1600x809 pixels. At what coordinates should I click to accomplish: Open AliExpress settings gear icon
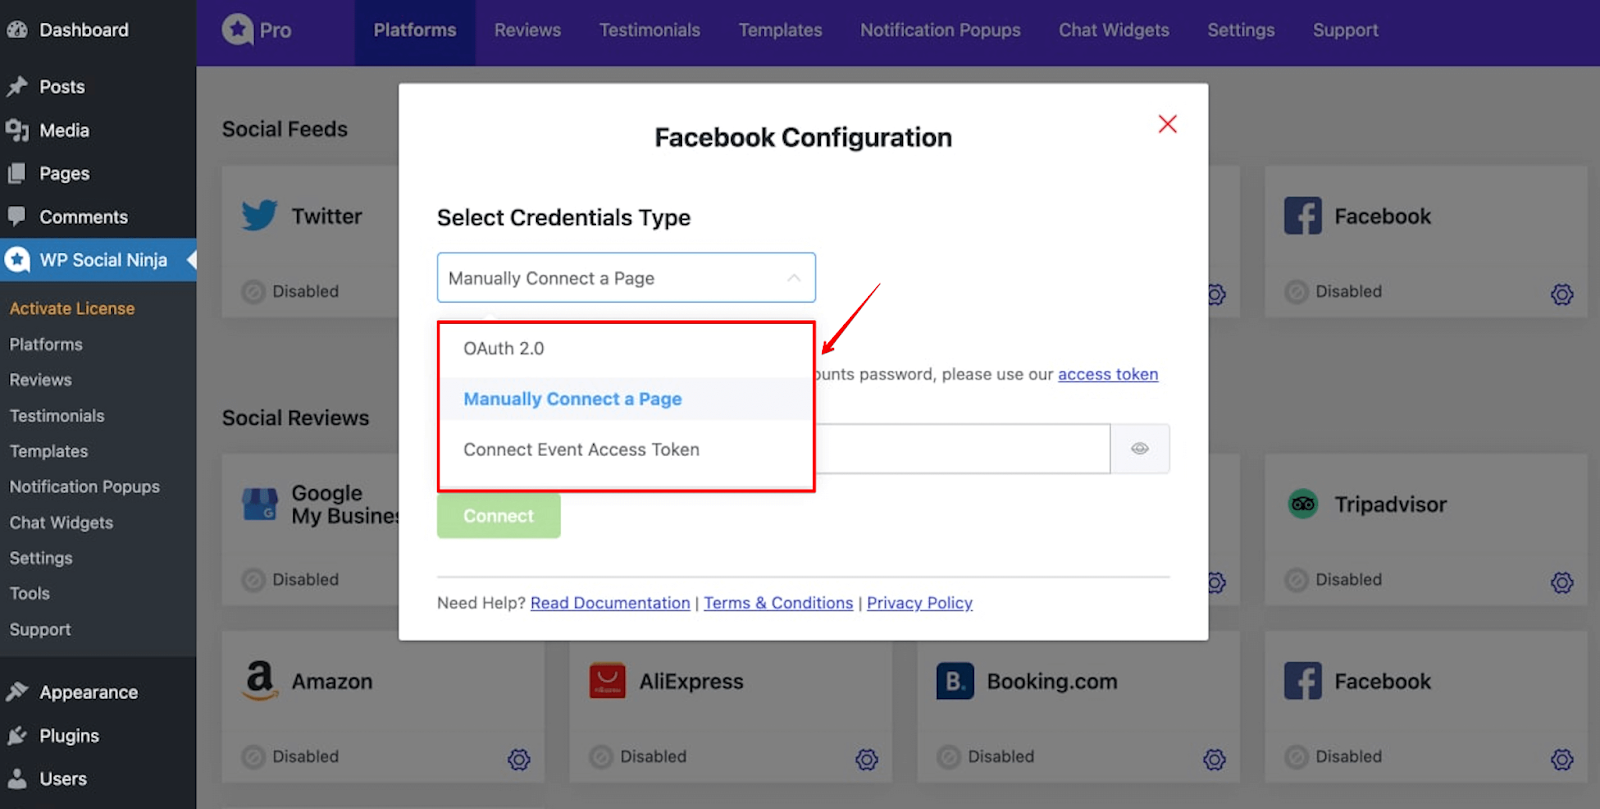[x=866, y=759]
